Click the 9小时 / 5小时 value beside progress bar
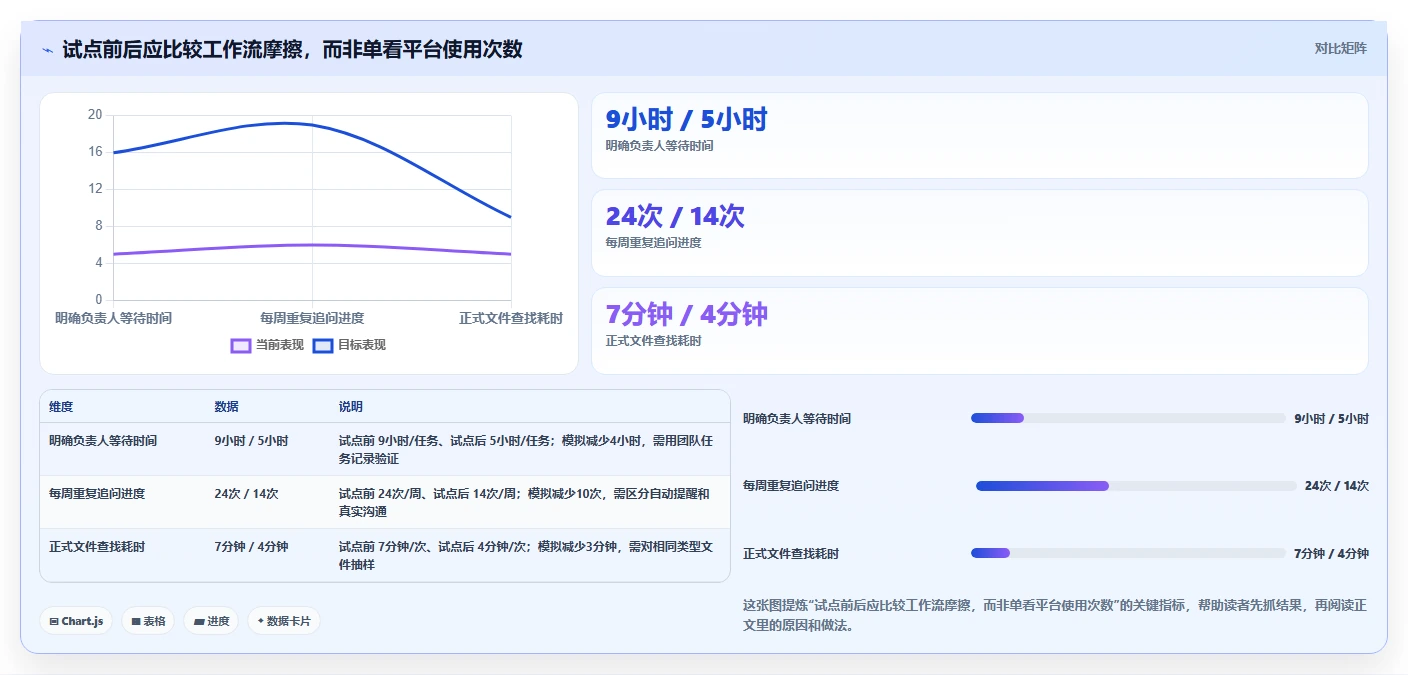 (1331, 419)
